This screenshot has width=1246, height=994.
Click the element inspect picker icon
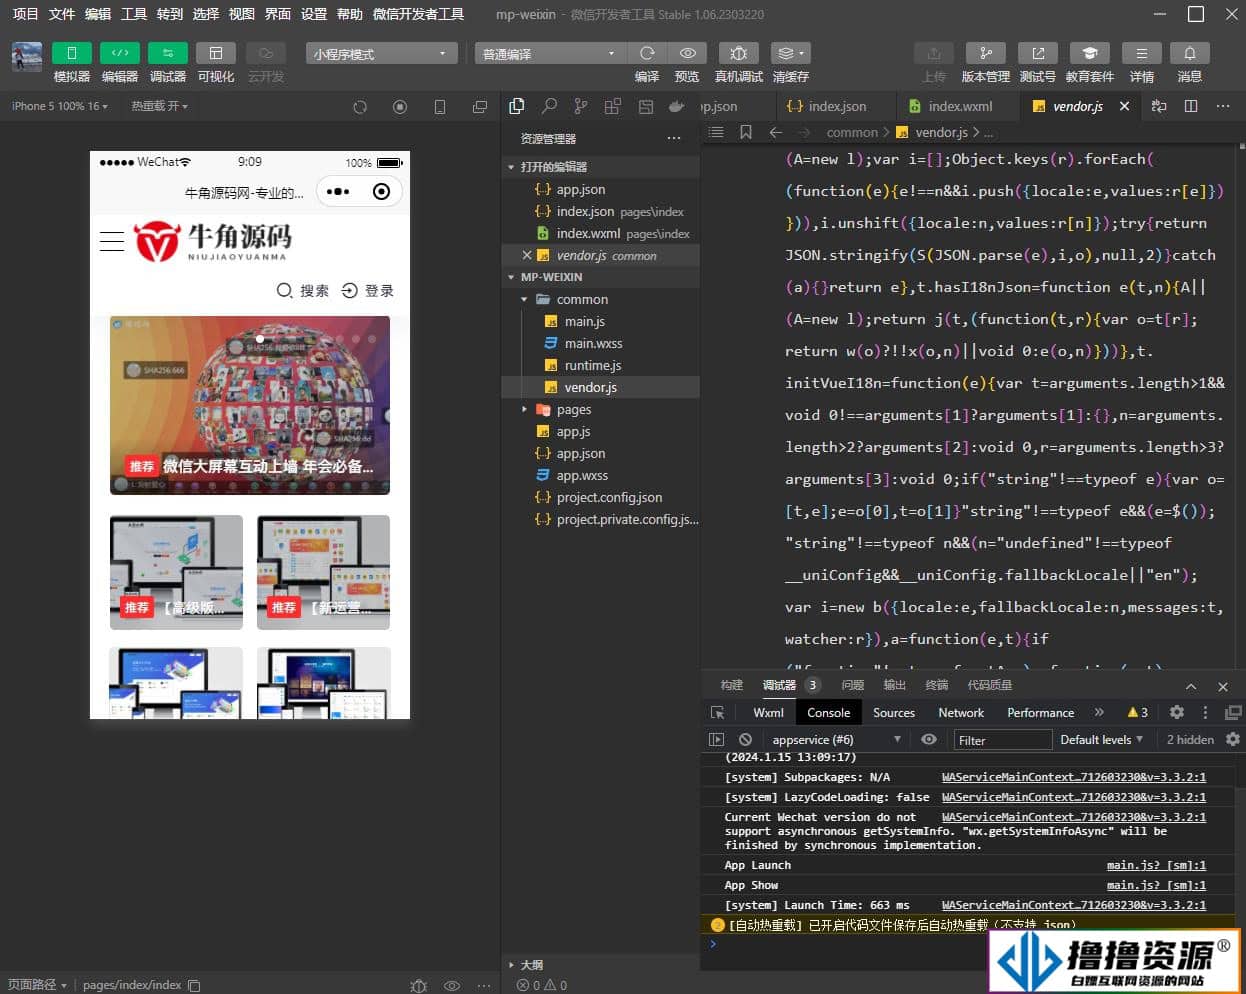click(717, 712)
